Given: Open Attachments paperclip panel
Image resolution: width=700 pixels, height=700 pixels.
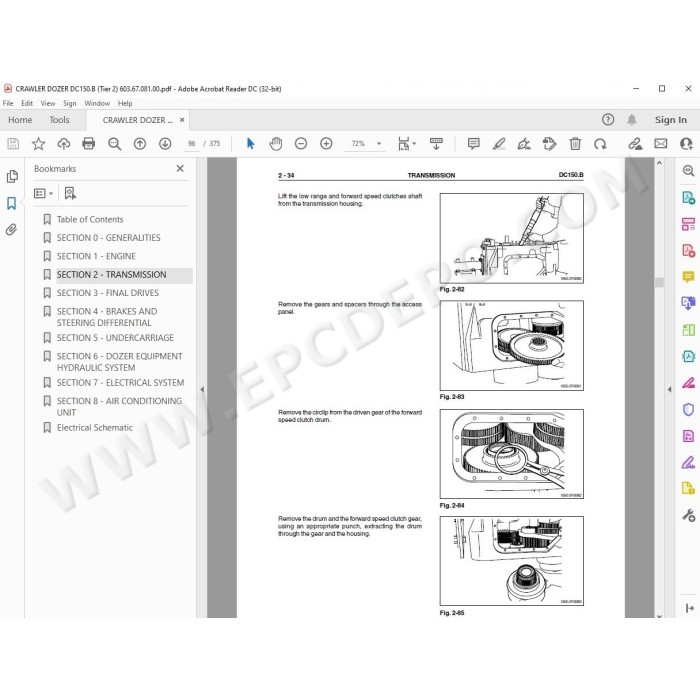Looking at the screenshot, I should coord(12,229).
